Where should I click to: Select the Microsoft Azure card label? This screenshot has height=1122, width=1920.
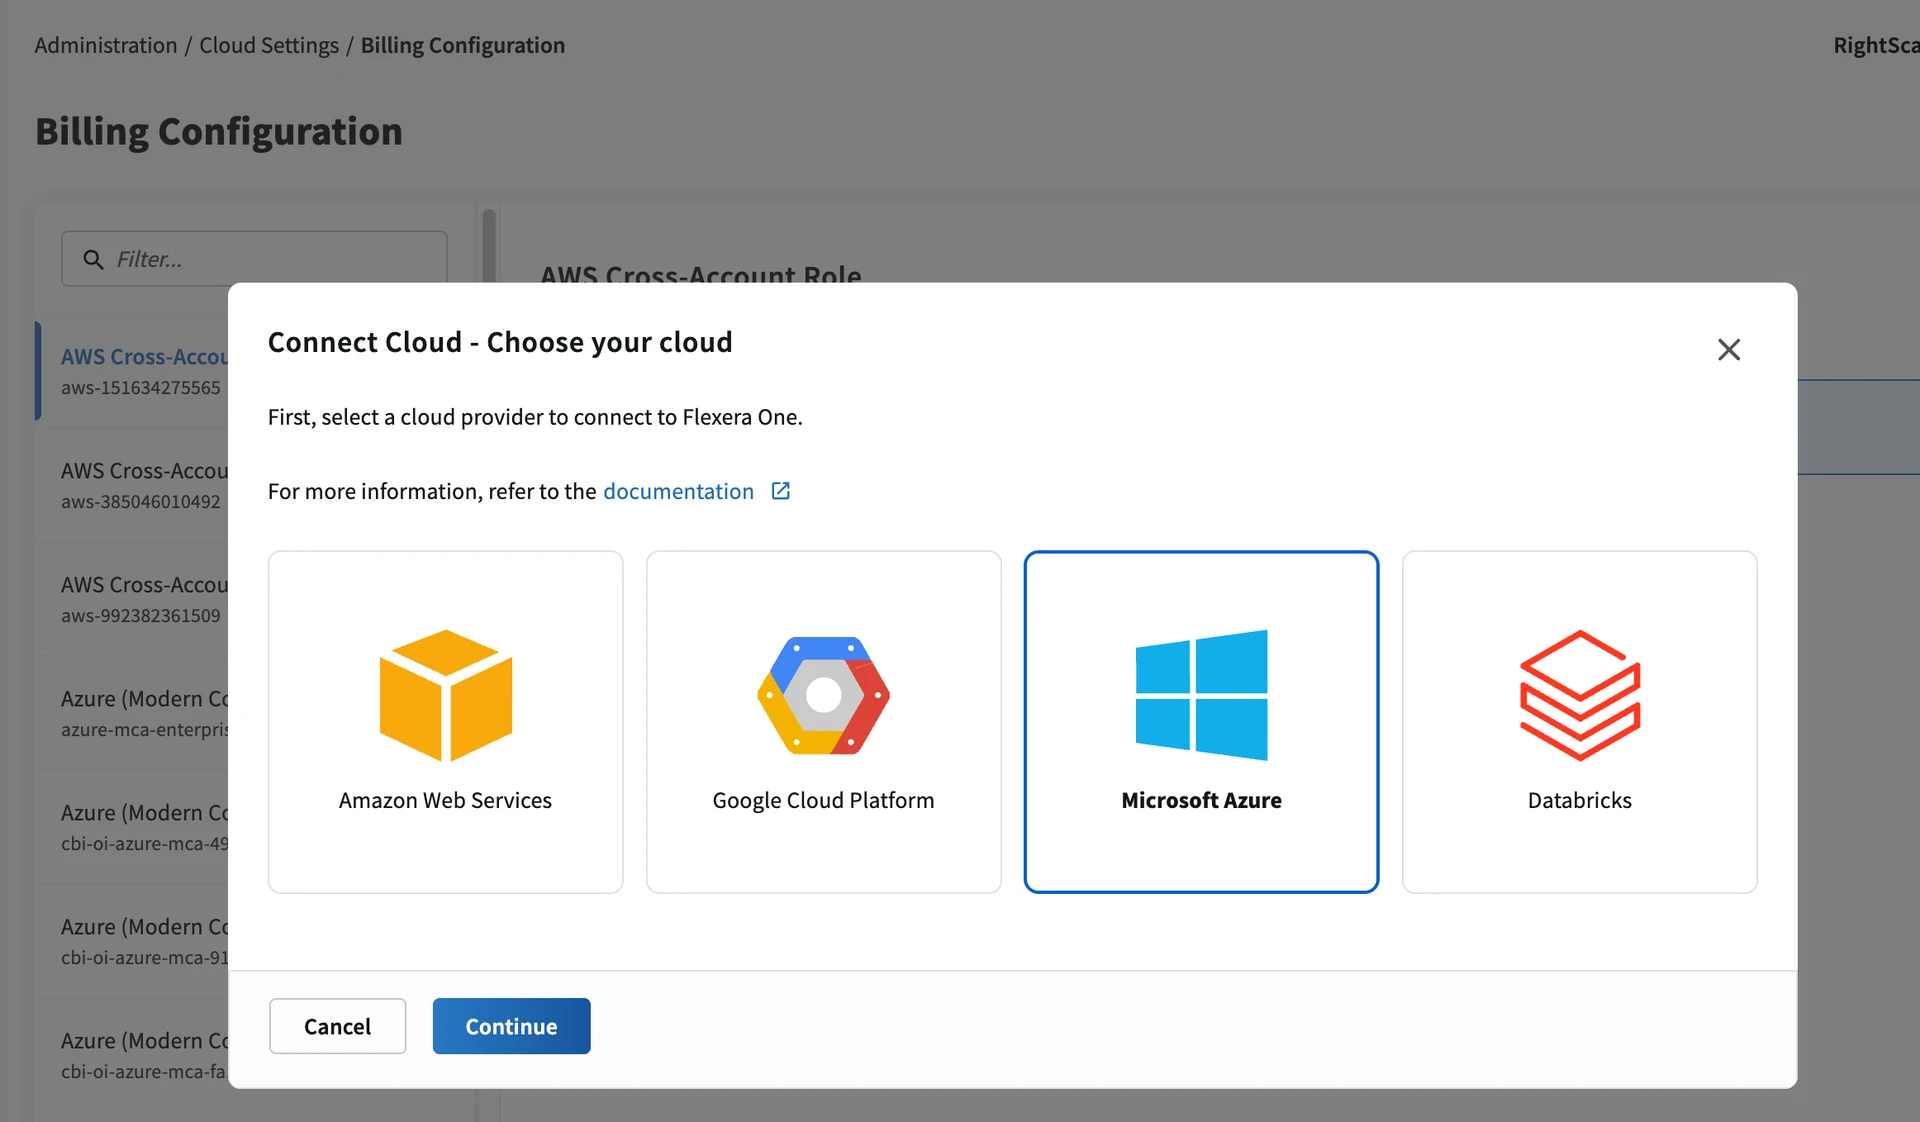(1201, 800)
